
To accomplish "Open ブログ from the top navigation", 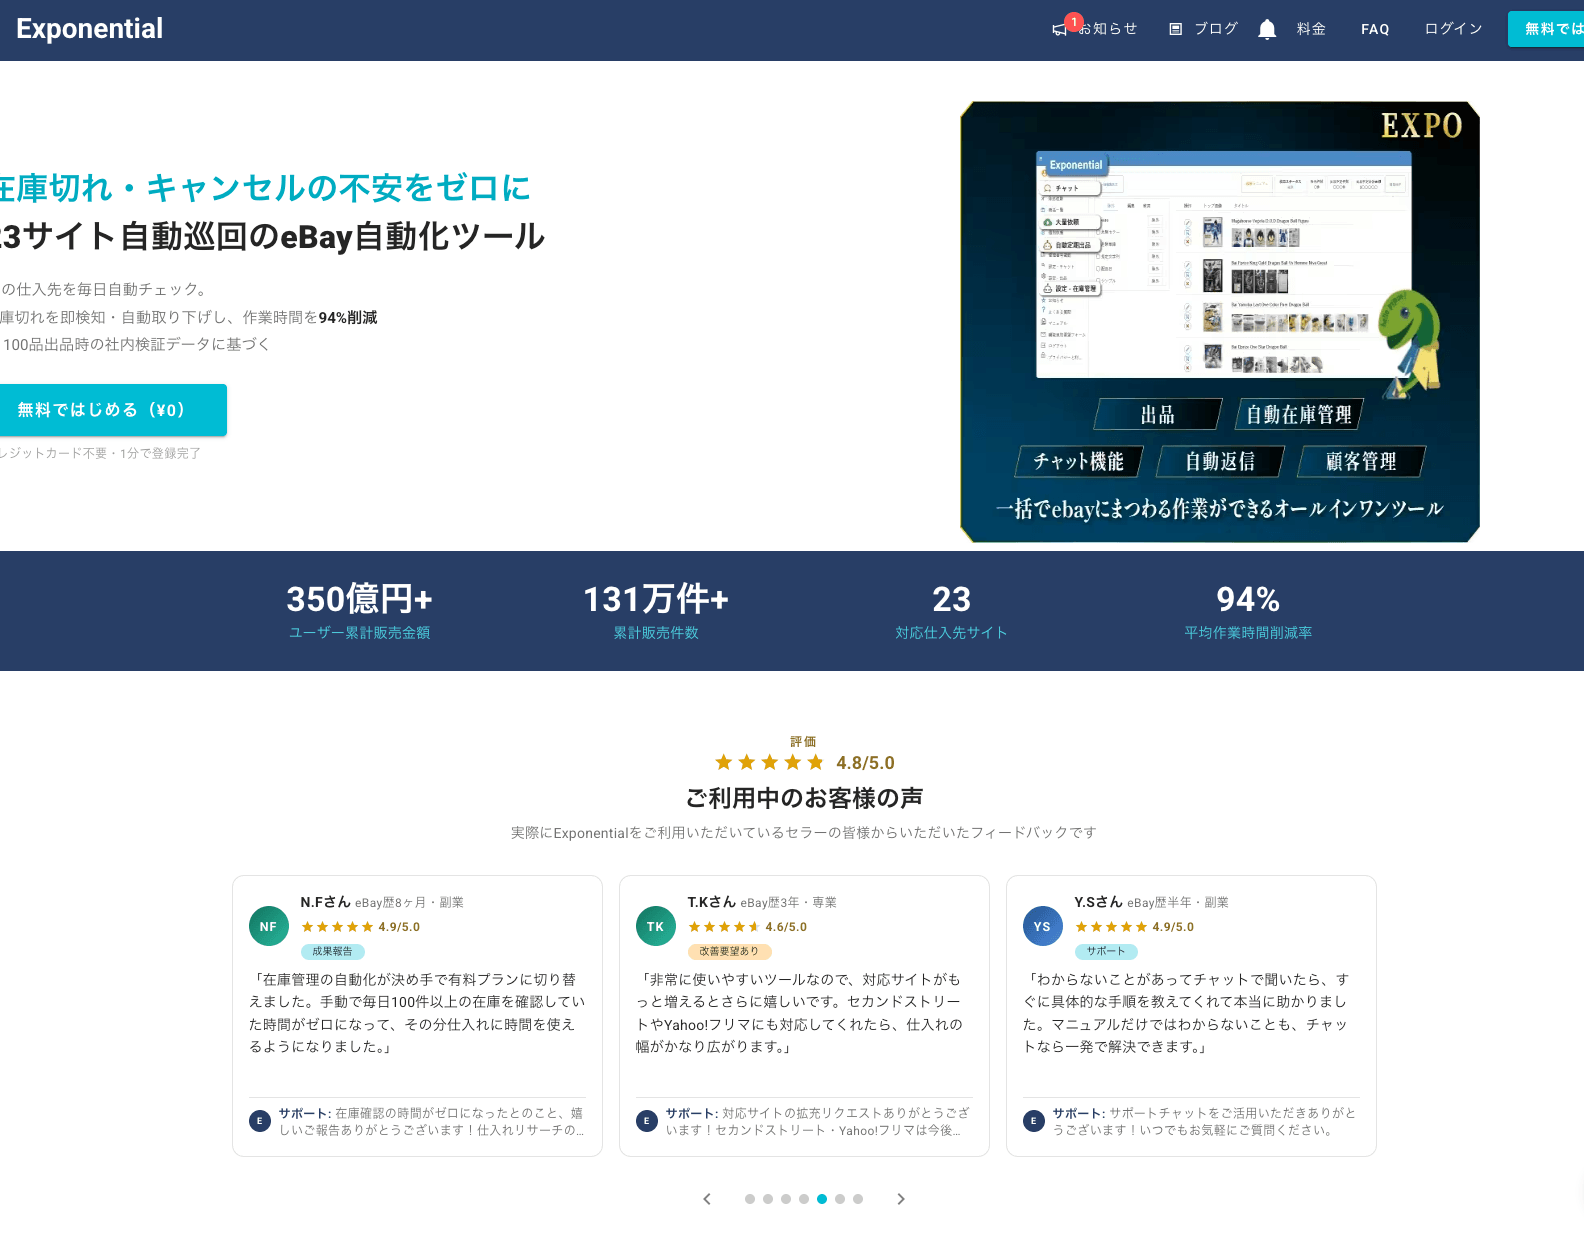I will click(x=1216, y=29).
